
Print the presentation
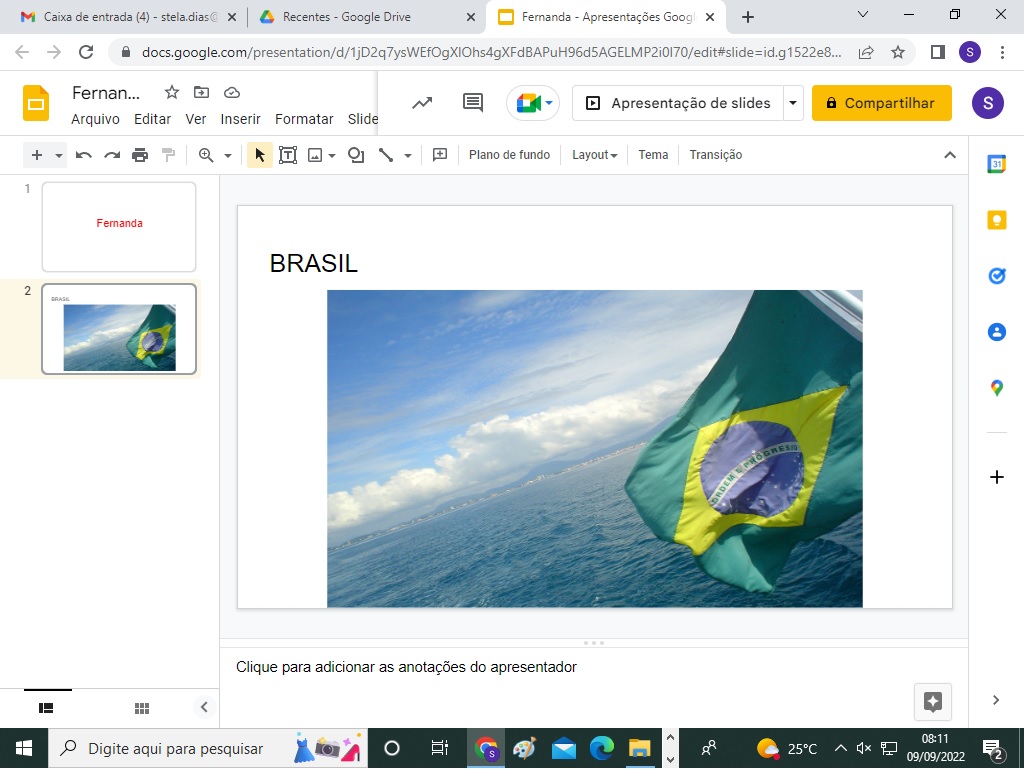point(140,155)
